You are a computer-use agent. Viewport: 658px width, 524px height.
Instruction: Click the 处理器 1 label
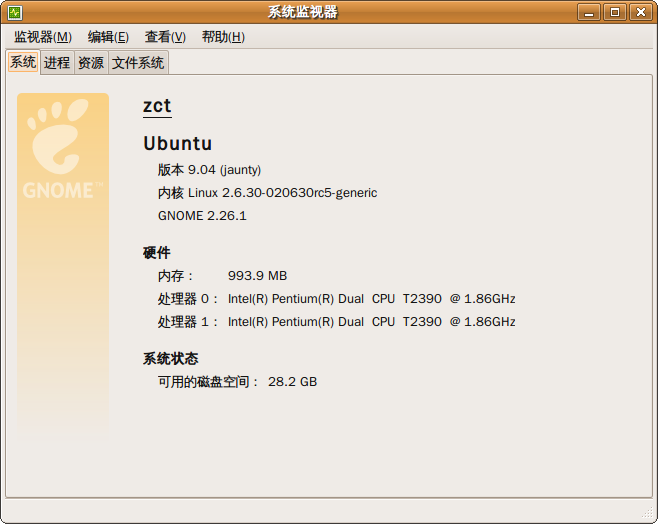[188, 322]
